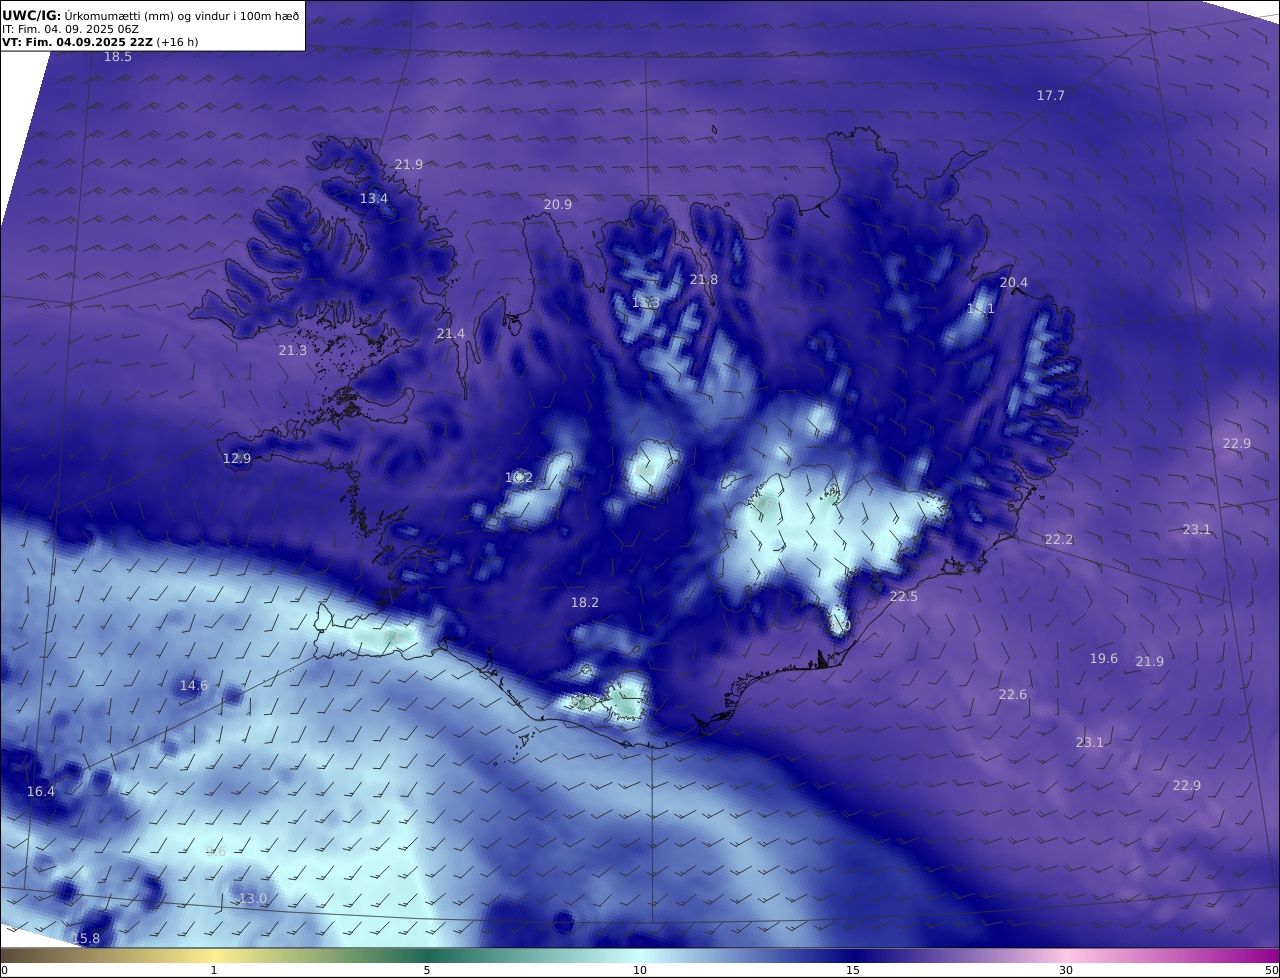Click the colour scale tick label 0
Viewport: 1280px width, 978px height.
click(x=4, y=970)
